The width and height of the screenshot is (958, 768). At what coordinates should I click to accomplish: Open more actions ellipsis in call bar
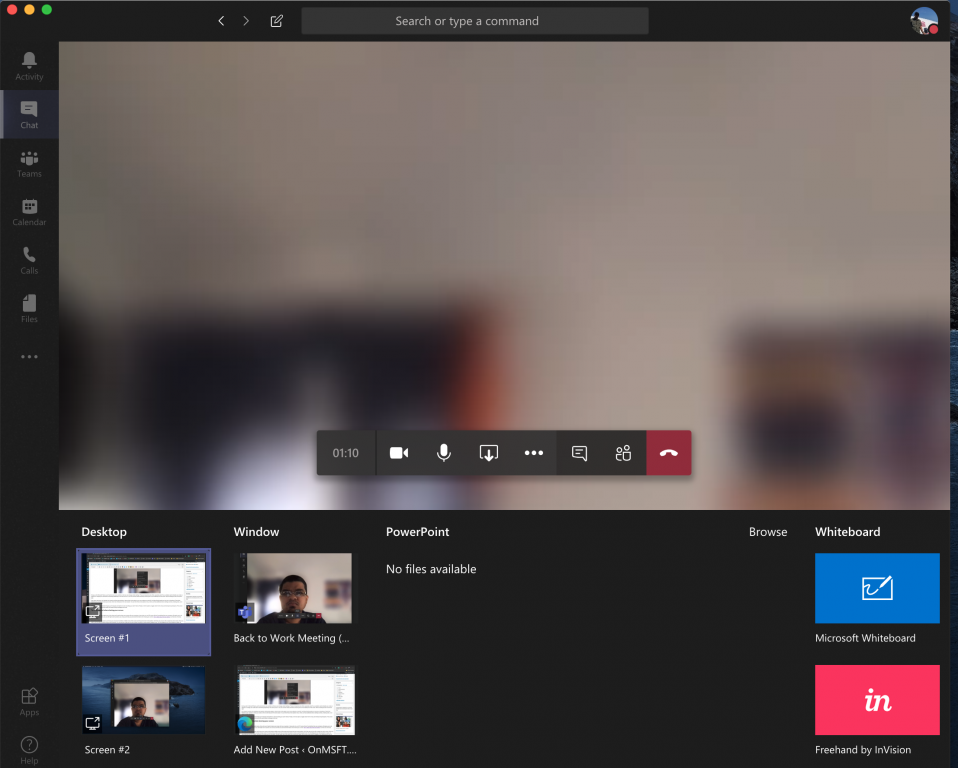pyautogui.click(x=534, y=453)
